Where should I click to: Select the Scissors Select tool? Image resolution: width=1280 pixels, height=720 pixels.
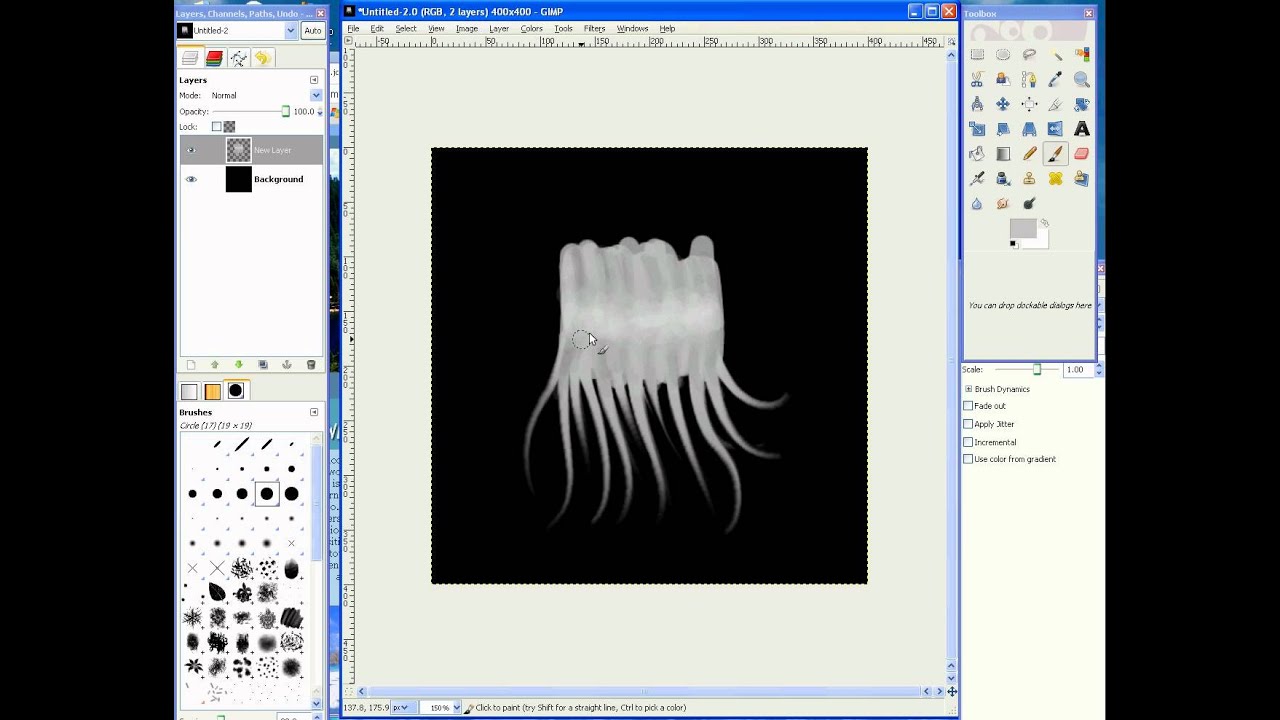click(x=977, y=80)
